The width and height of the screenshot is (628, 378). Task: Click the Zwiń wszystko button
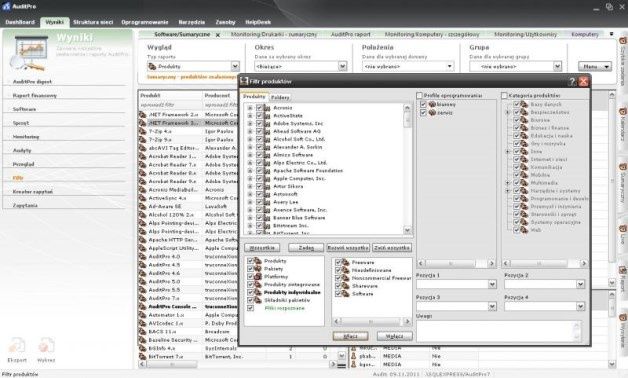tap(392, 248)
